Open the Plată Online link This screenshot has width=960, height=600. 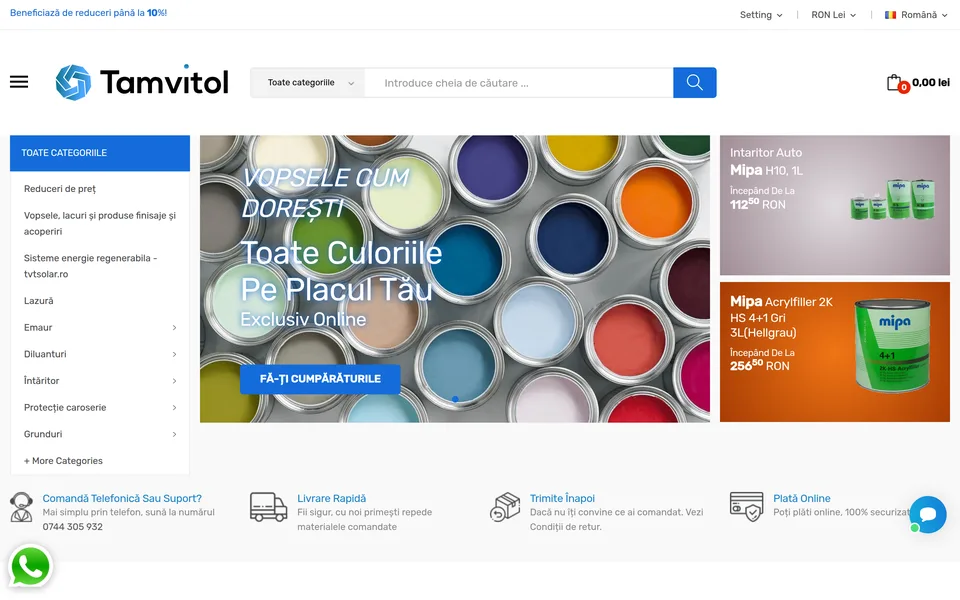[801, 498]
